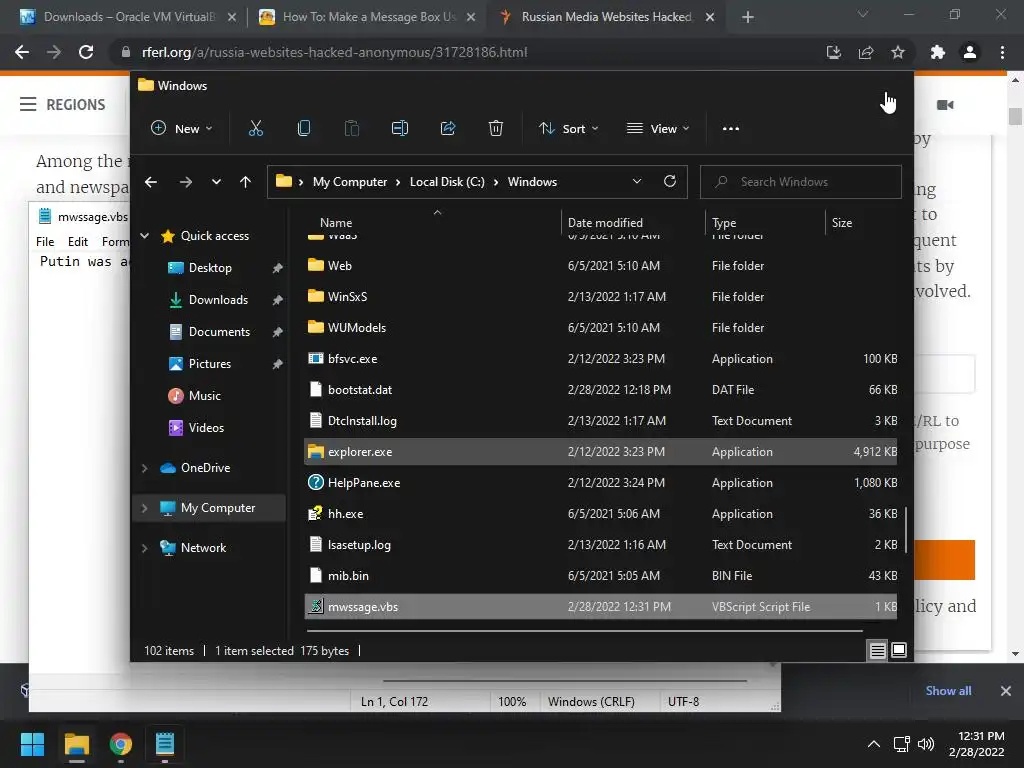
Task: Click the Delete trash icon in Explorer toolbar
Action: [496, 129]
